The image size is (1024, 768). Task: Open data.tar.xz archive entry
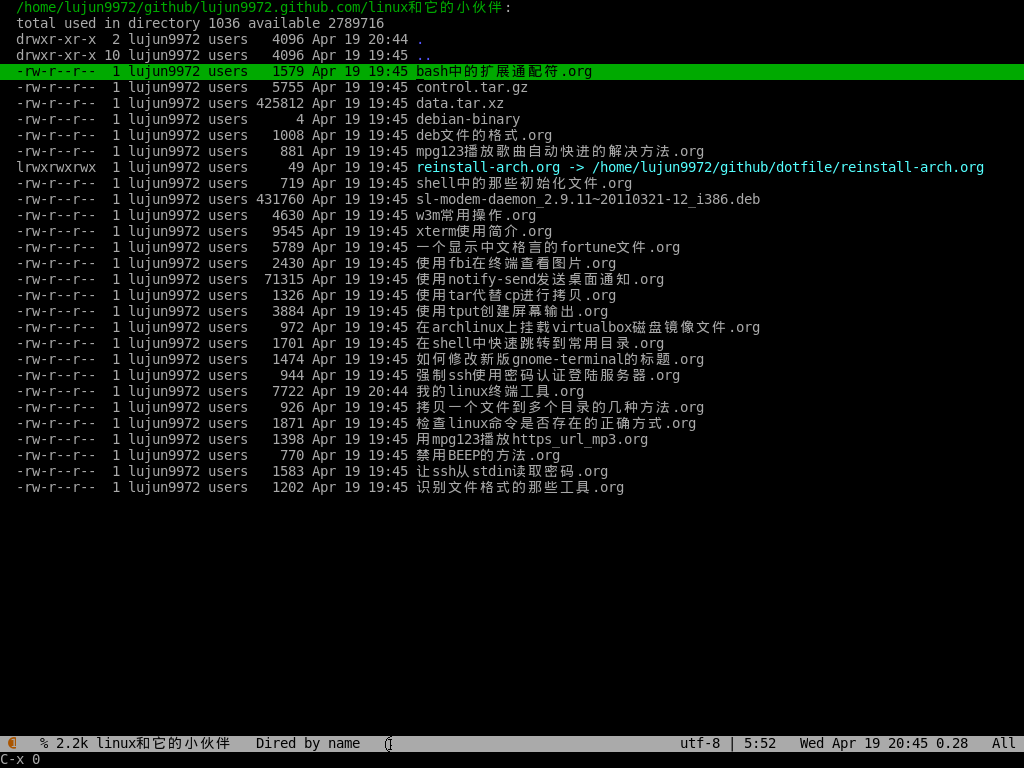click(x=459, y=103)
